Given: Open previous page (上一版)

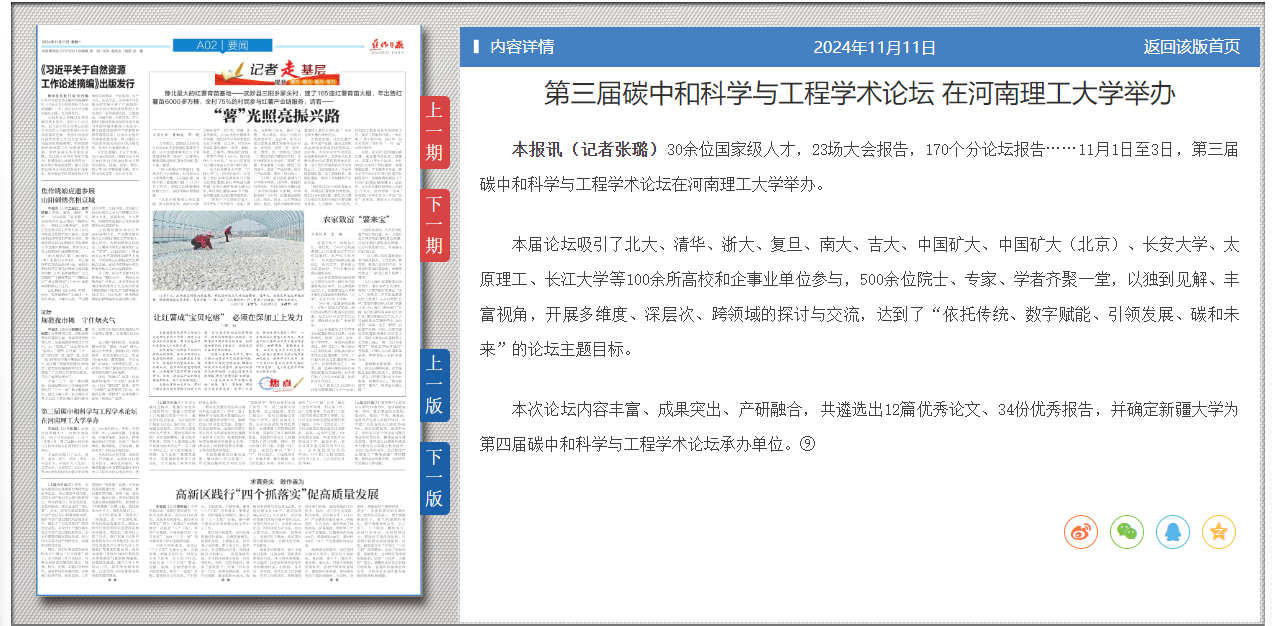Looking at the screenshot, I should pos(434,385).
